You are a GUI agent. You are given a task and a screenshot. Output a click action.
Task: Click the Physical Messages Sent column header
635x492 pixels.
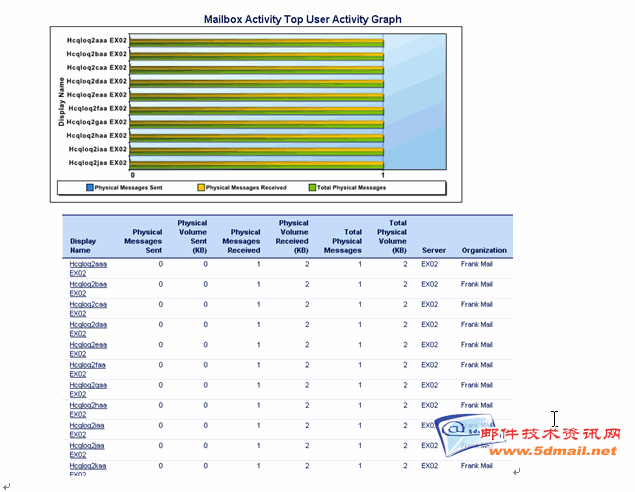pyautogui.click(x=143, y=241)
